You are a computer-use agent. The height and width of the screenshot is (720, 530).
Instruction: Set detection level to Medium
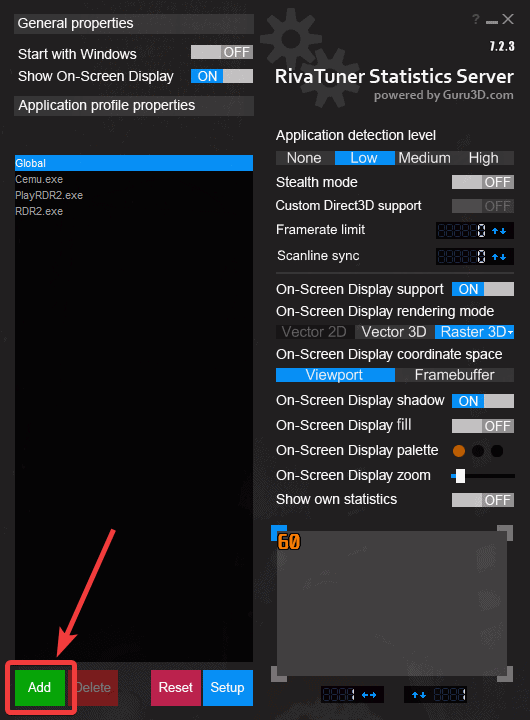pos(424,158)
